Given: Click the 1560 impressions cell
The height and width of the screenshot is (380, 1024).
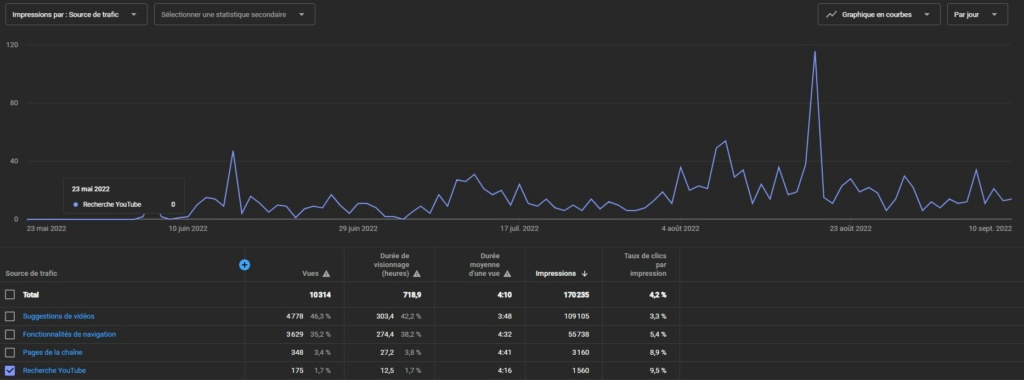Looking at the screenshot, I should [580, 370].
